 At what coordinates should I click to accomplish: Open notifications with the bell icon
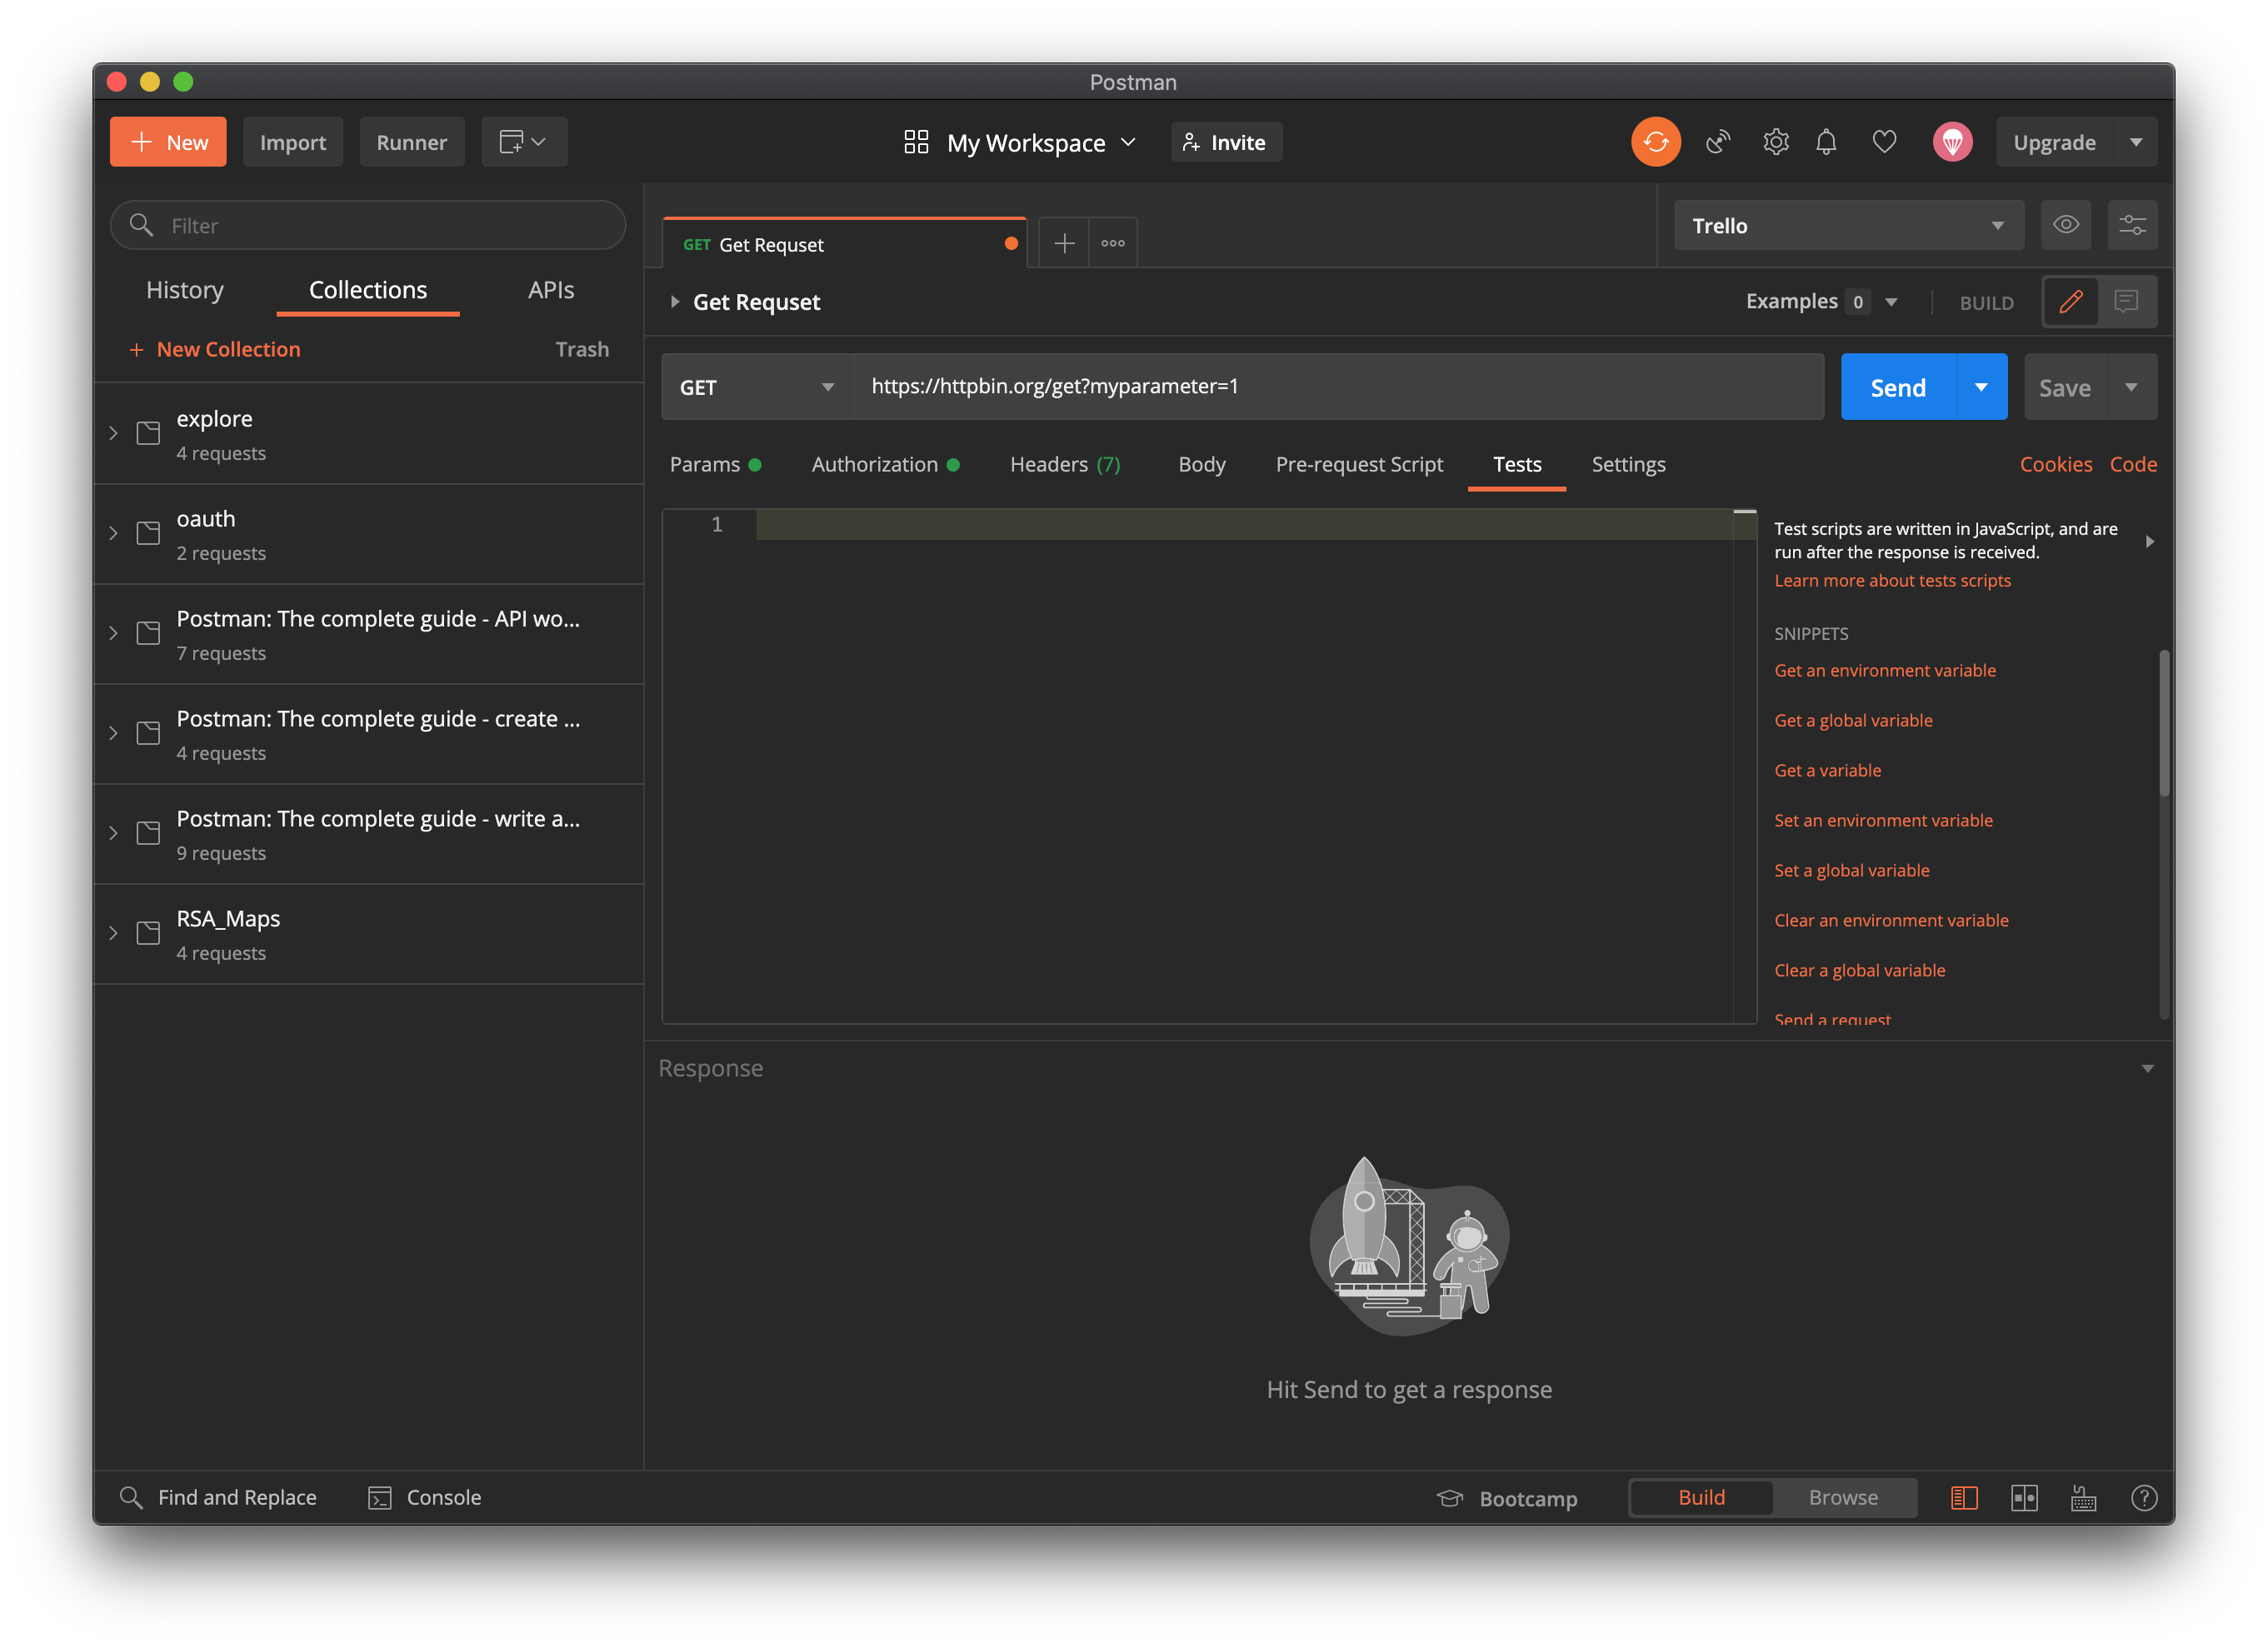coord(1826,141)
